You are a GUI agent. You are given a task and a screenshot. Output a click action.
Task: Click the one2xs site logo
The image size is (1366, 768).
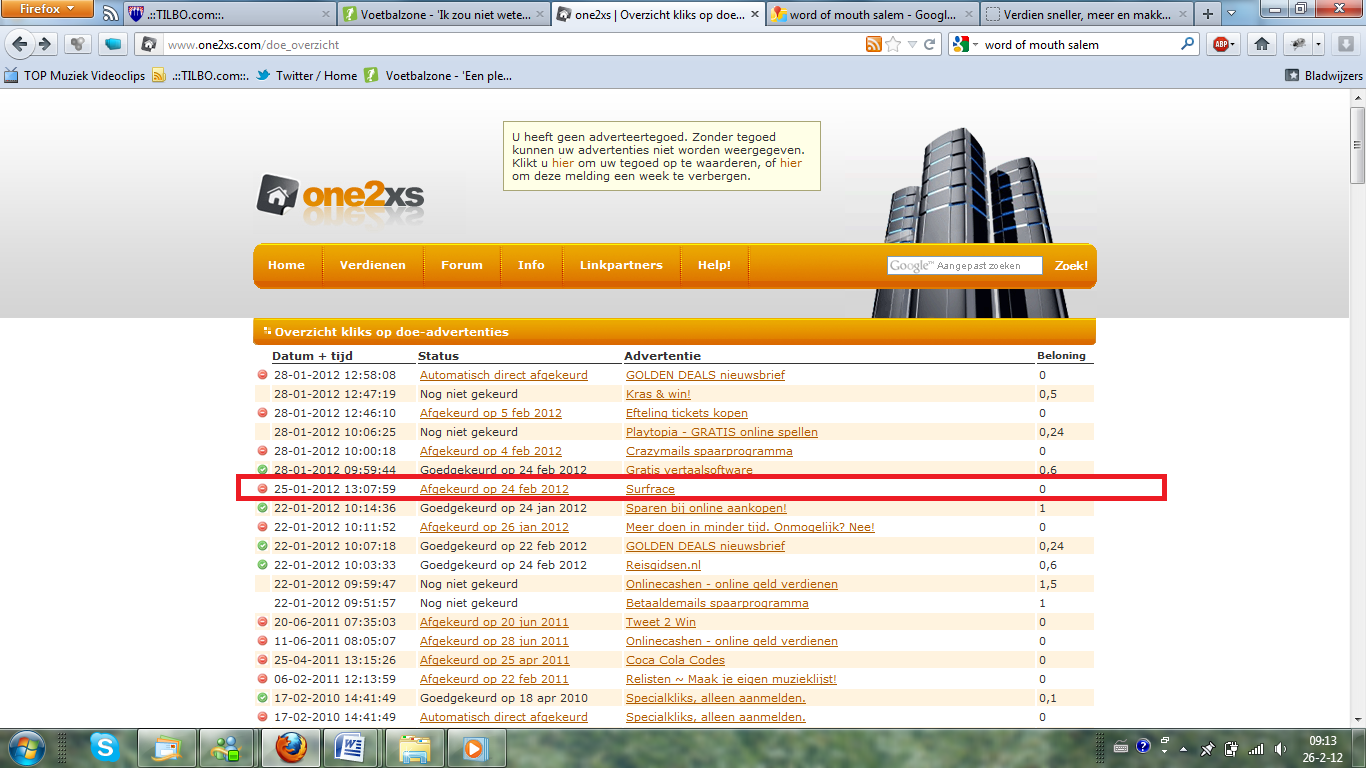[x=340, y=196]
